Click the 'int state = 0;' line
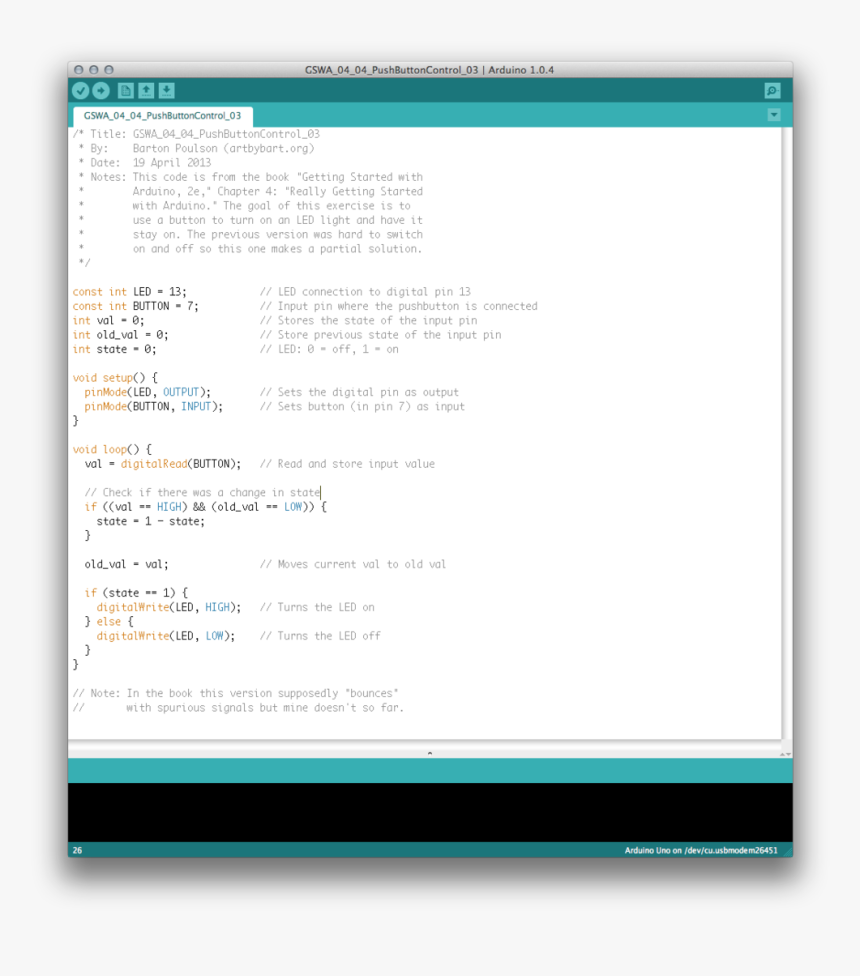Screen dimensions: 860x976 coord(115,349)
